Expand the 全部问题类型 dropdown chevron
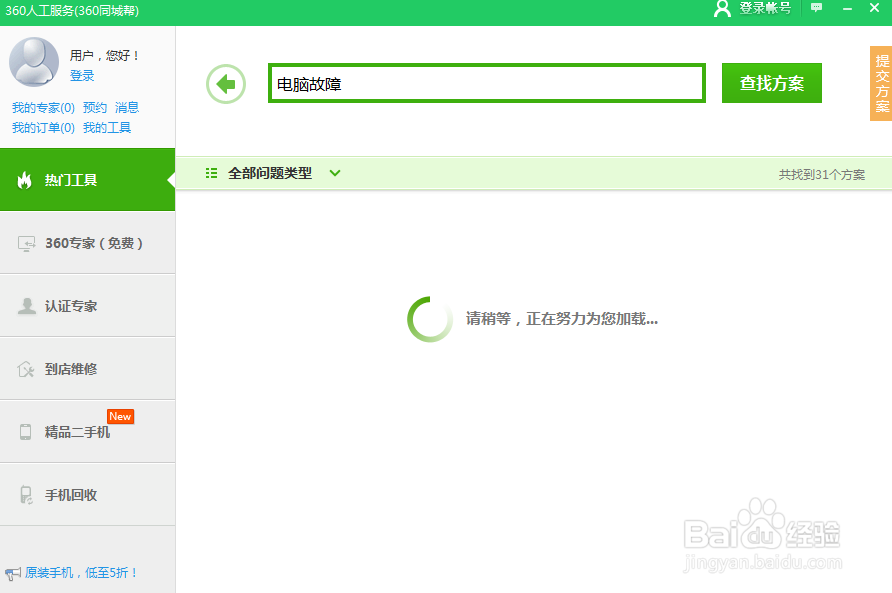 335,173
